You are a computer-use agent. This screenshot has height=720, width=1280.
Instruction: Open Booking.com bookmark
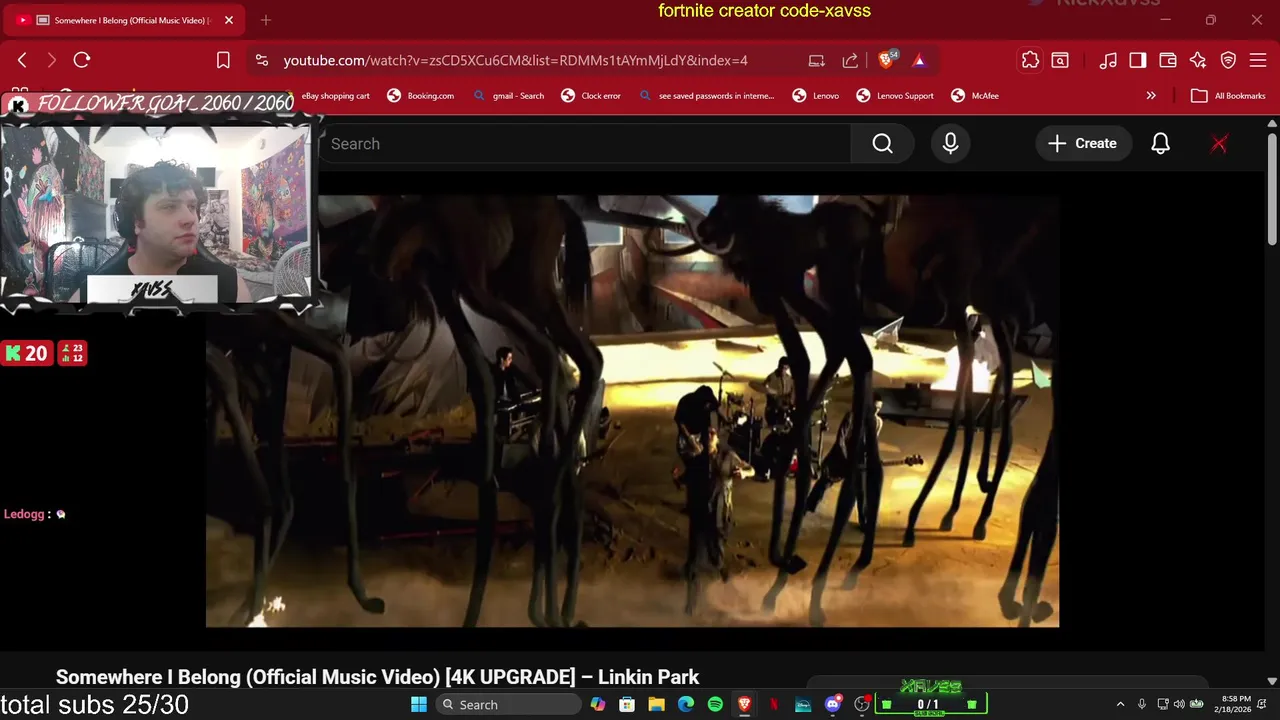tap(421, 96)
